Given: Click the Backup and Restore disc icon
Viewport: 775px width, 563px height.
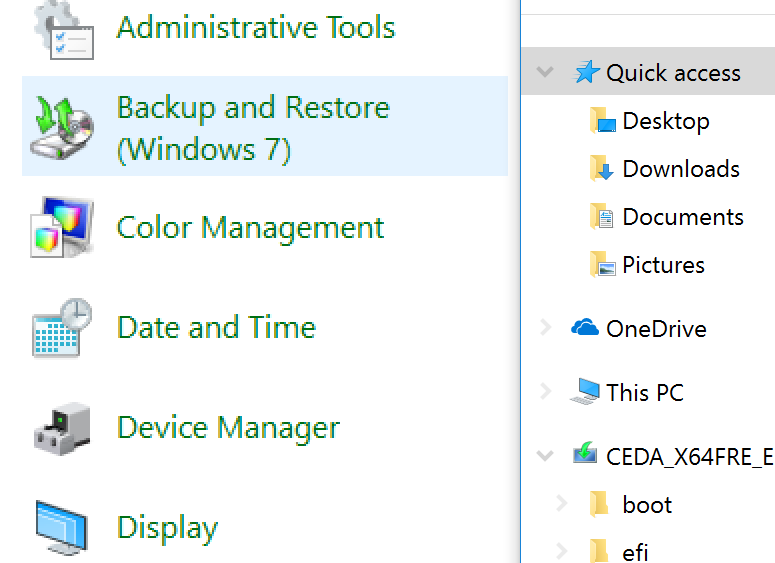Looking at the screenshot, I should click(62, 128).
